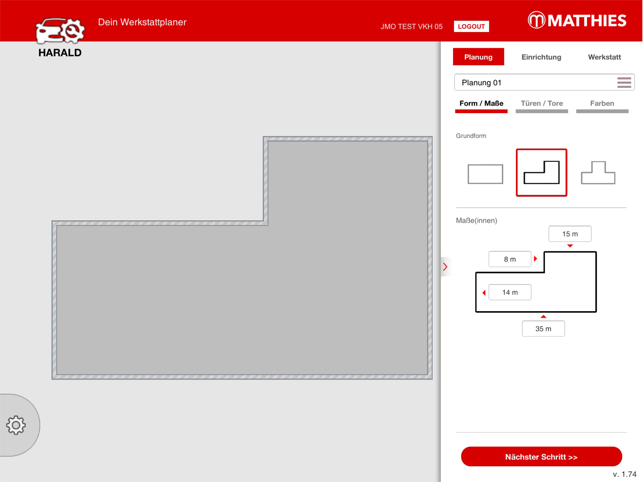Image resolution: width=643 pixels, height=482 pixels.
Task: Open the settings gear
Action: click(x=16, y=425)
